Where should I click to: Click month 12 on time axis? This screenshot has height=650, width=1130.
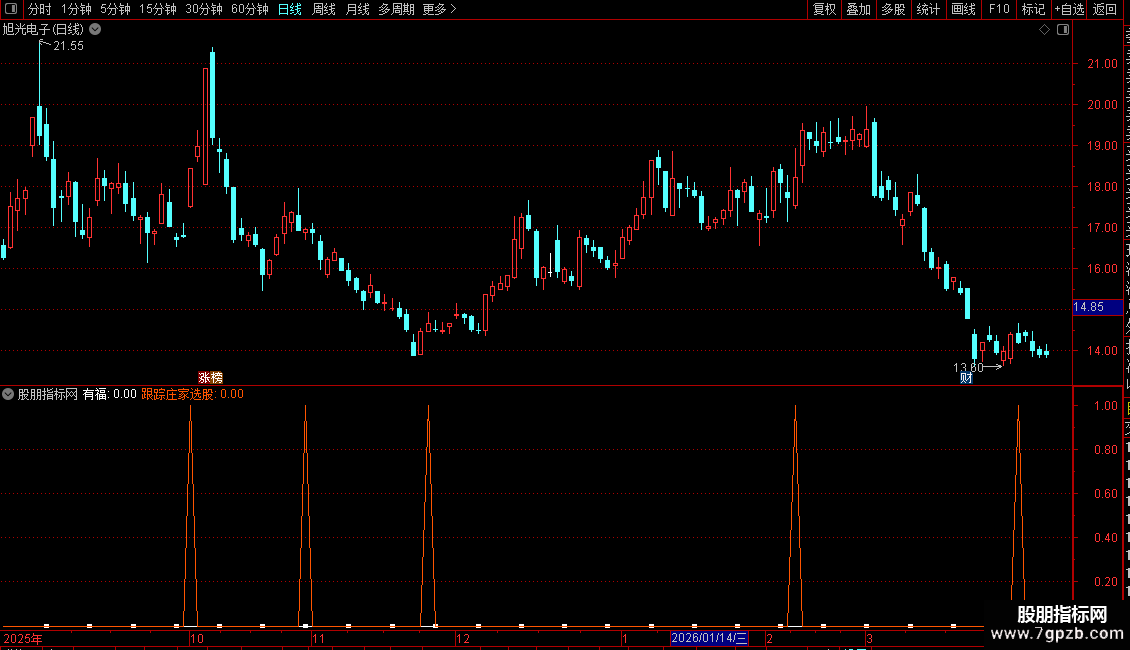click(463, 638)
